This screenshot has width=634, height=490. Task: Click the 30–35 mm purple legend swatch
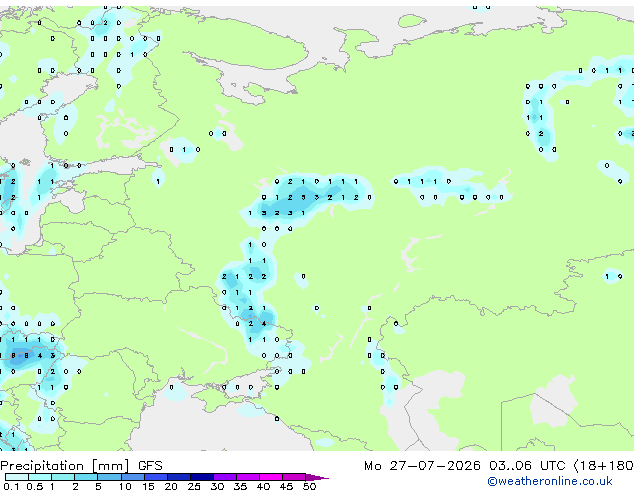click(225, 477)
